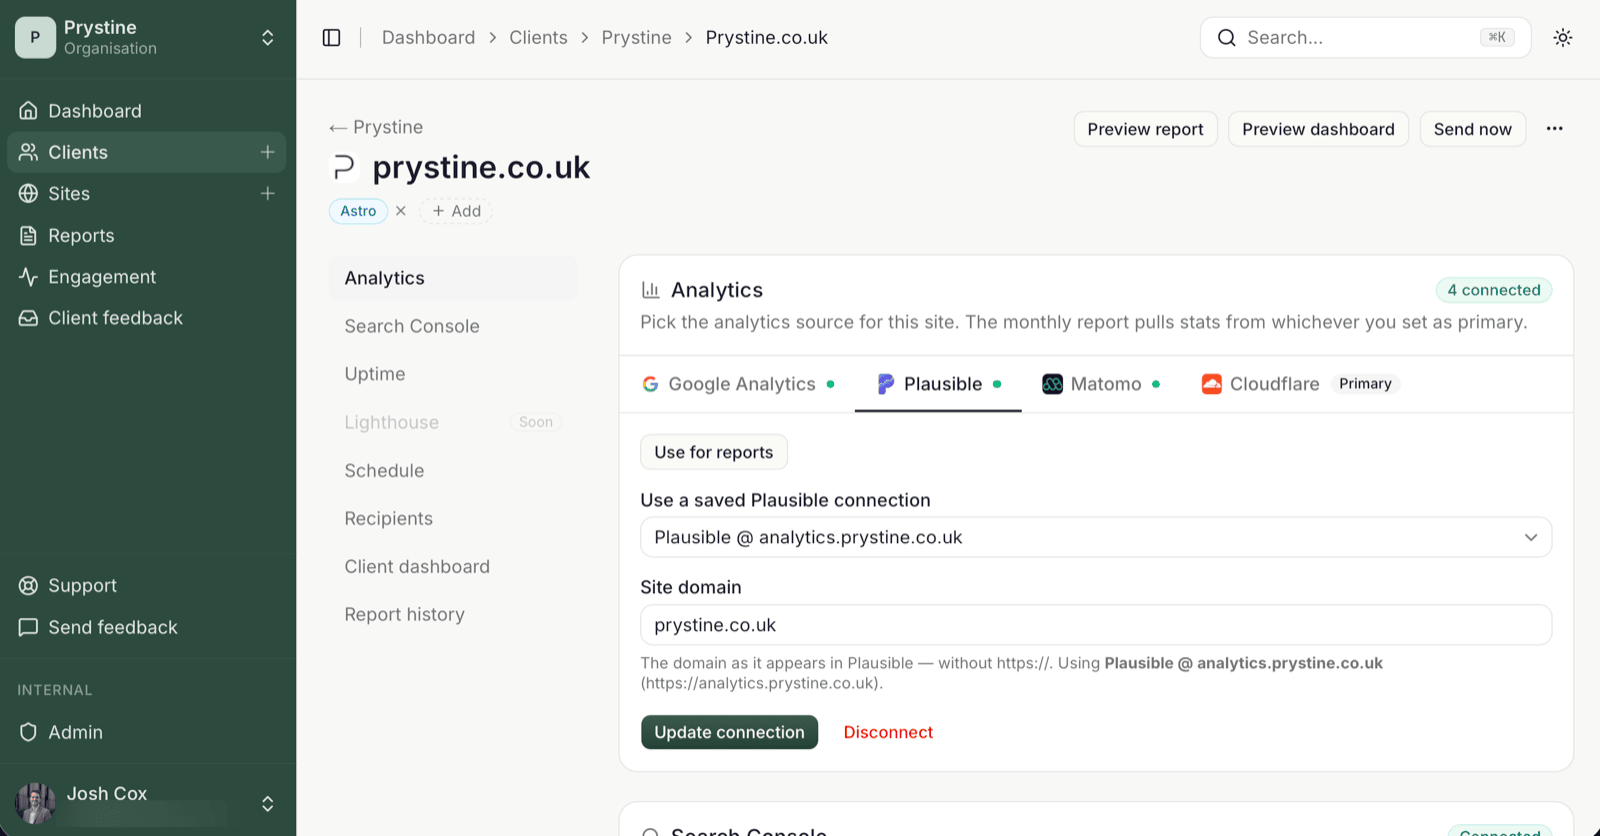
Task: Toggle the sidebar panel icon
Action: pos(331,38)
